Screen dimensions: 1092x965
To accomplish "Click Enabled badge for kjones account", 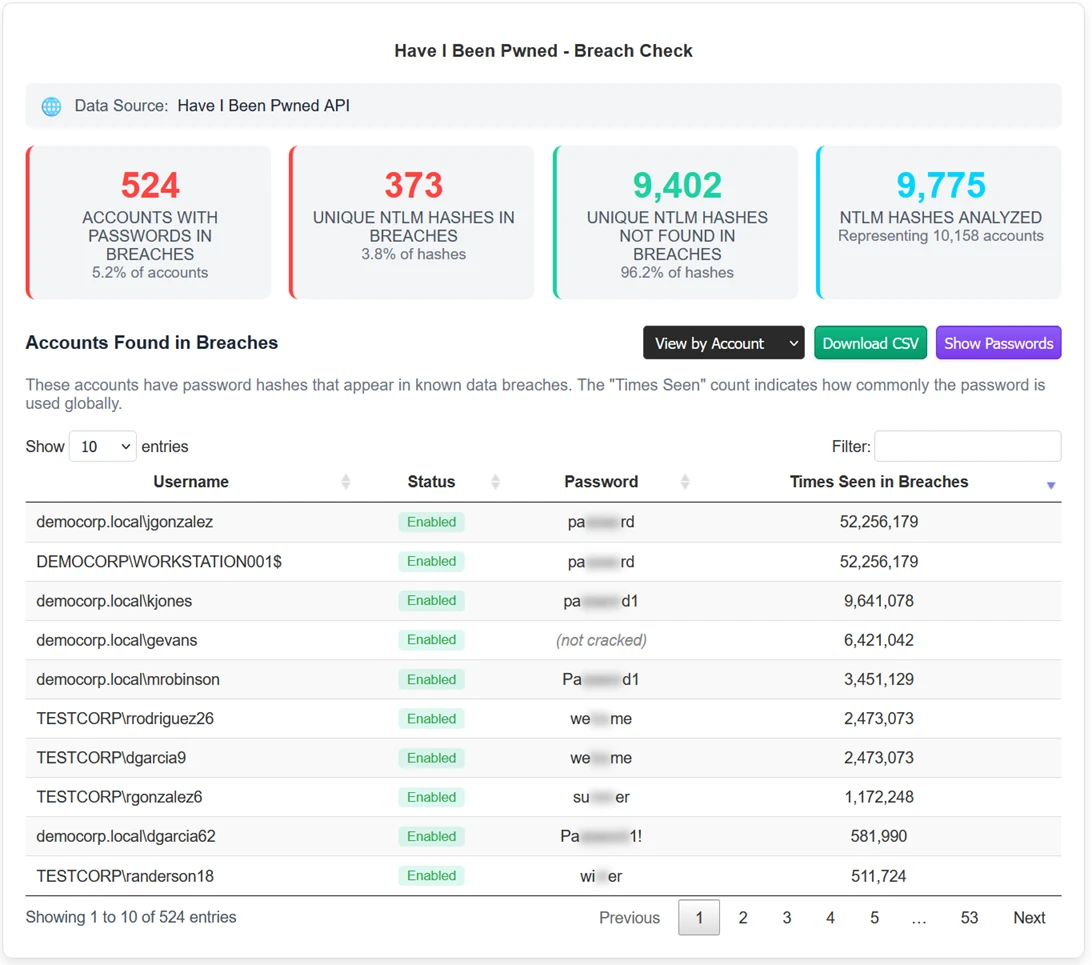I will pyautogui.click(x=431, y=601).
